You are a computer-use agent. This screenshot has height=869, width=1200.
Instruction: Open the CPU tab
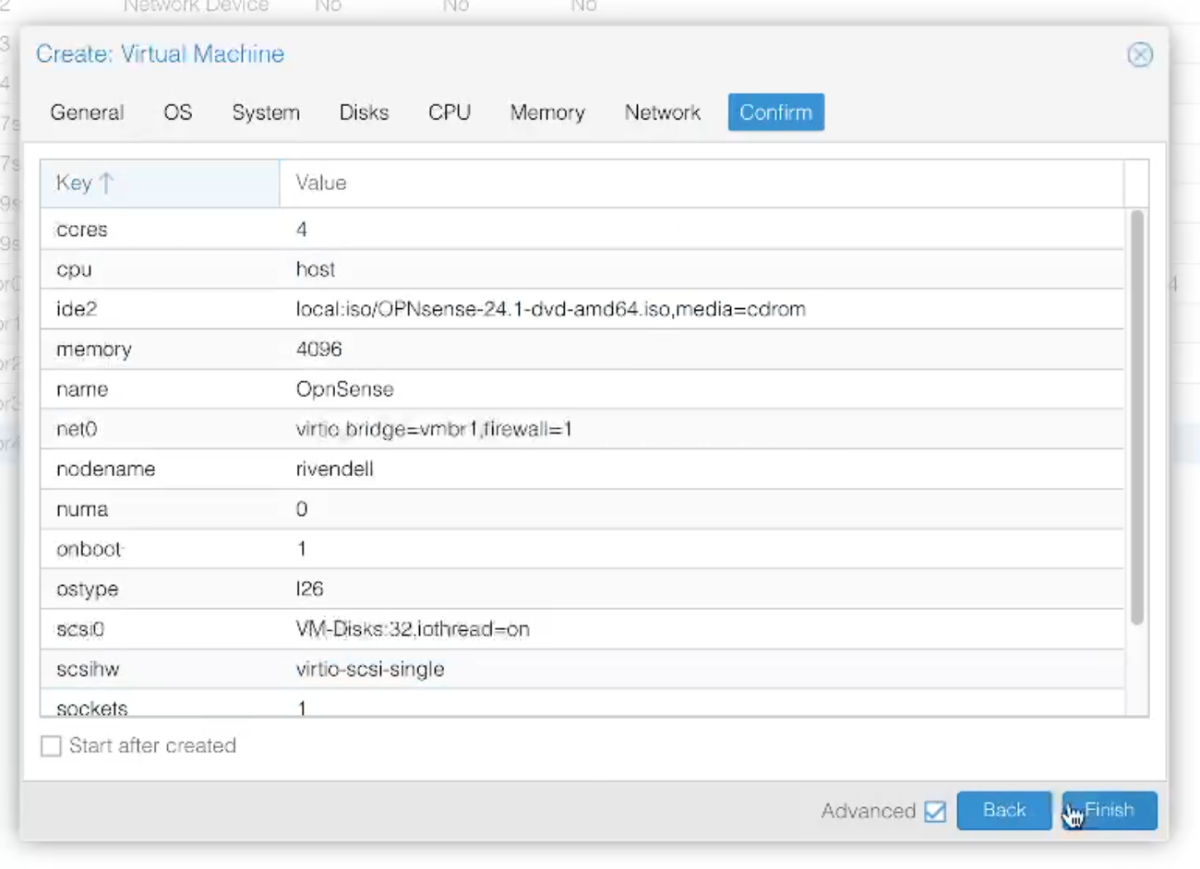(x=449, y=113)
